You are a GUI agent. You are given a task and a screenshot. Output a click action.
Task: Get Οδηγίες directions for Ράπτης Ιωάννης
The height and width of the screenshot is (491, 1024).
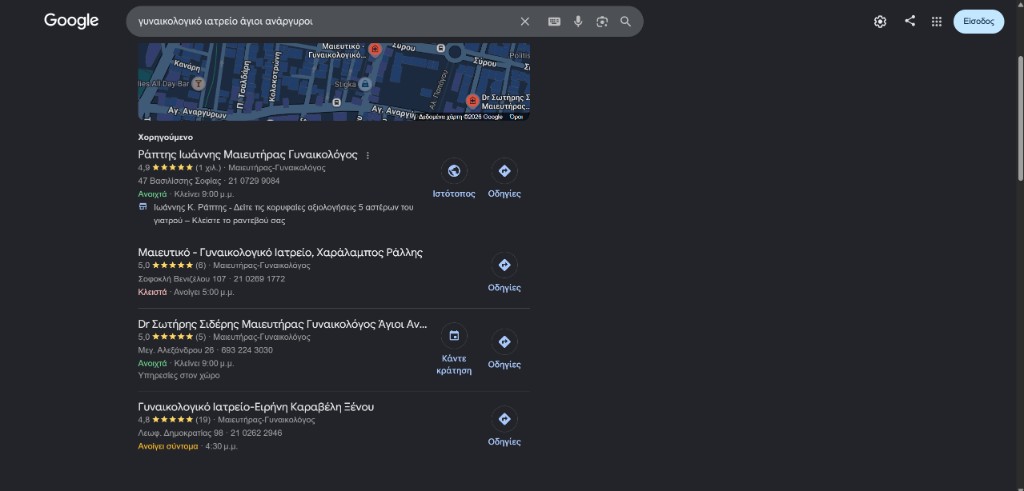click(x=504, y=171)
